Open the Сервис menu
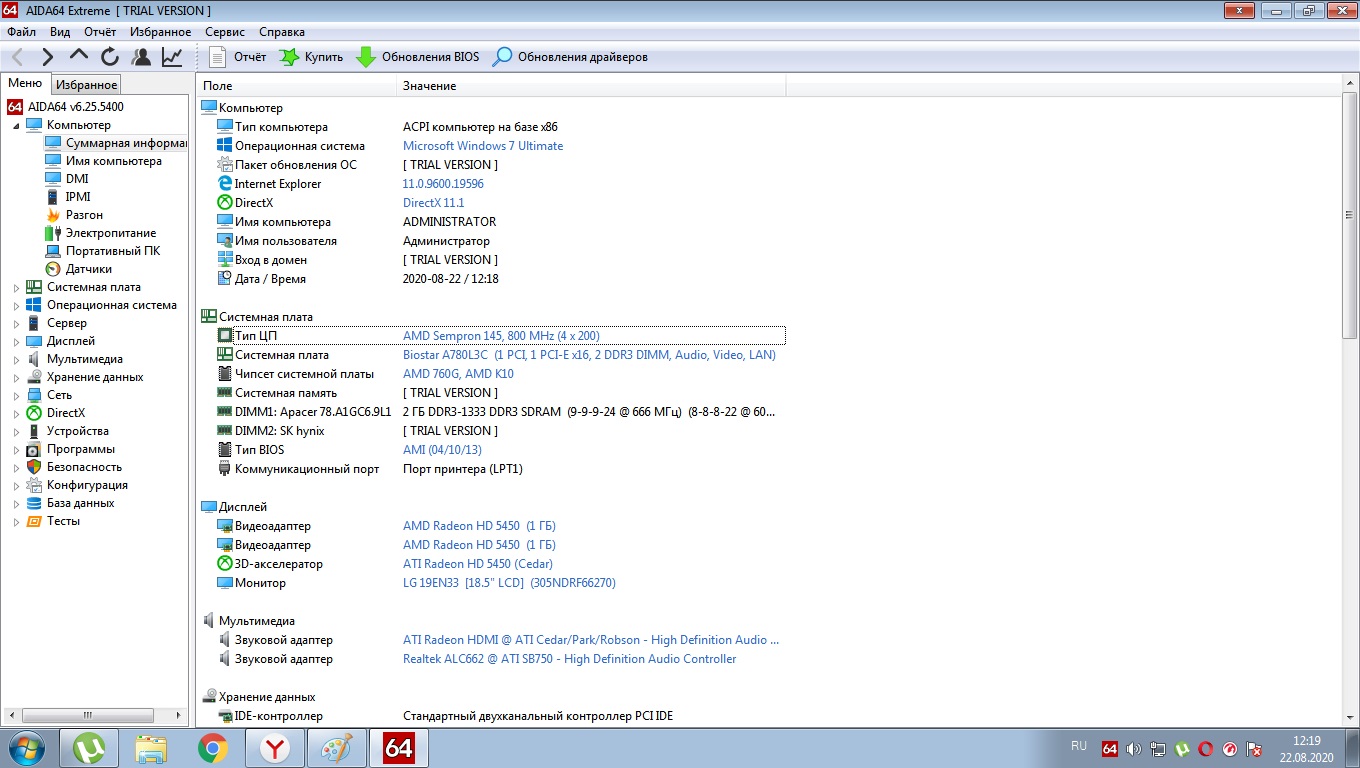Image resolution: width=1360 pixels, height=768 pixels. [x=225, y=32]
